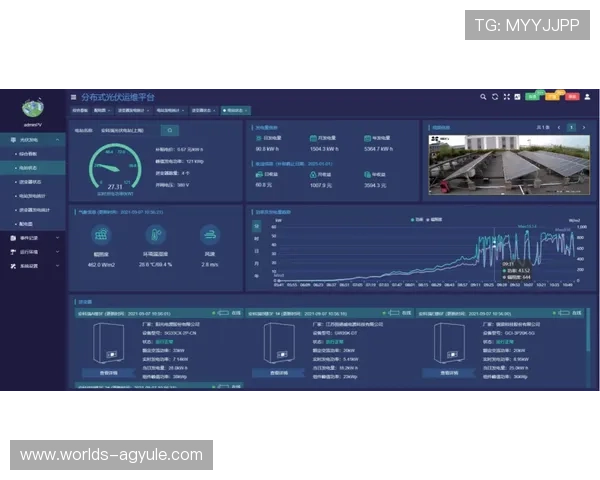This screenshot has width=600, height=480.
Task: Click the hamburger menu icon beside the title
Action: pyautogui.click(x=73, y=97)
